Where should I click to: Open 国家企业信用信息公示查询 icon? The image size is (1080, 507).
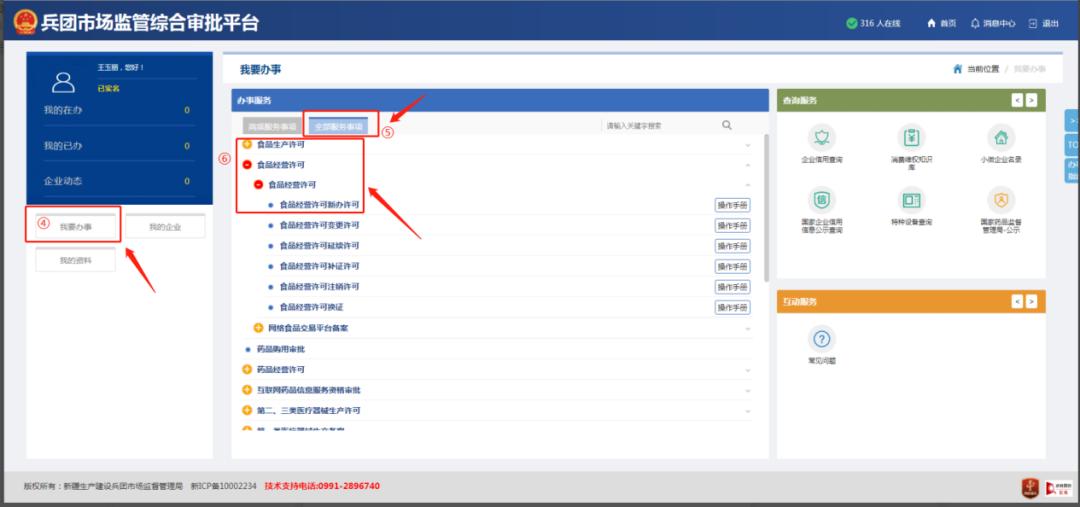point(822,200)
